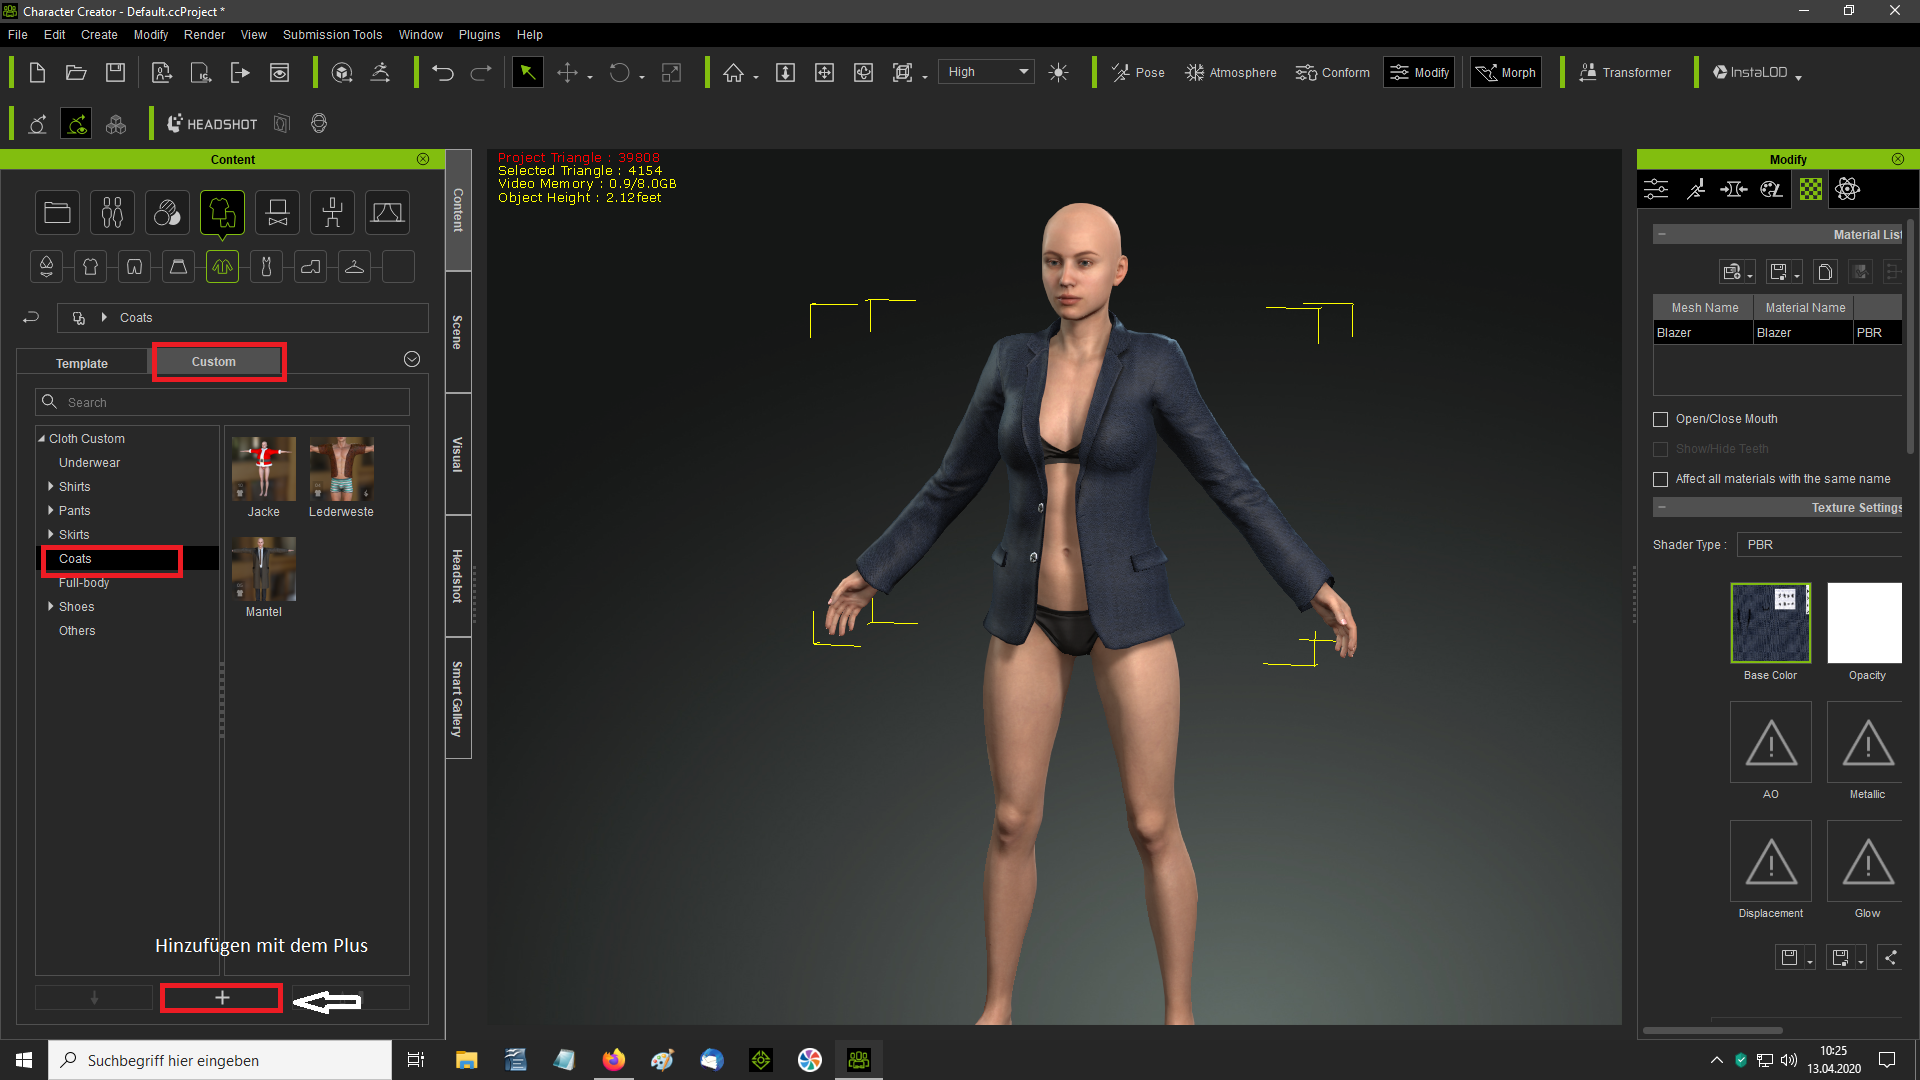Open the Stage curtain content category icon
The width and height of the screenshot is (1920, 1080).
pos(387,212)
